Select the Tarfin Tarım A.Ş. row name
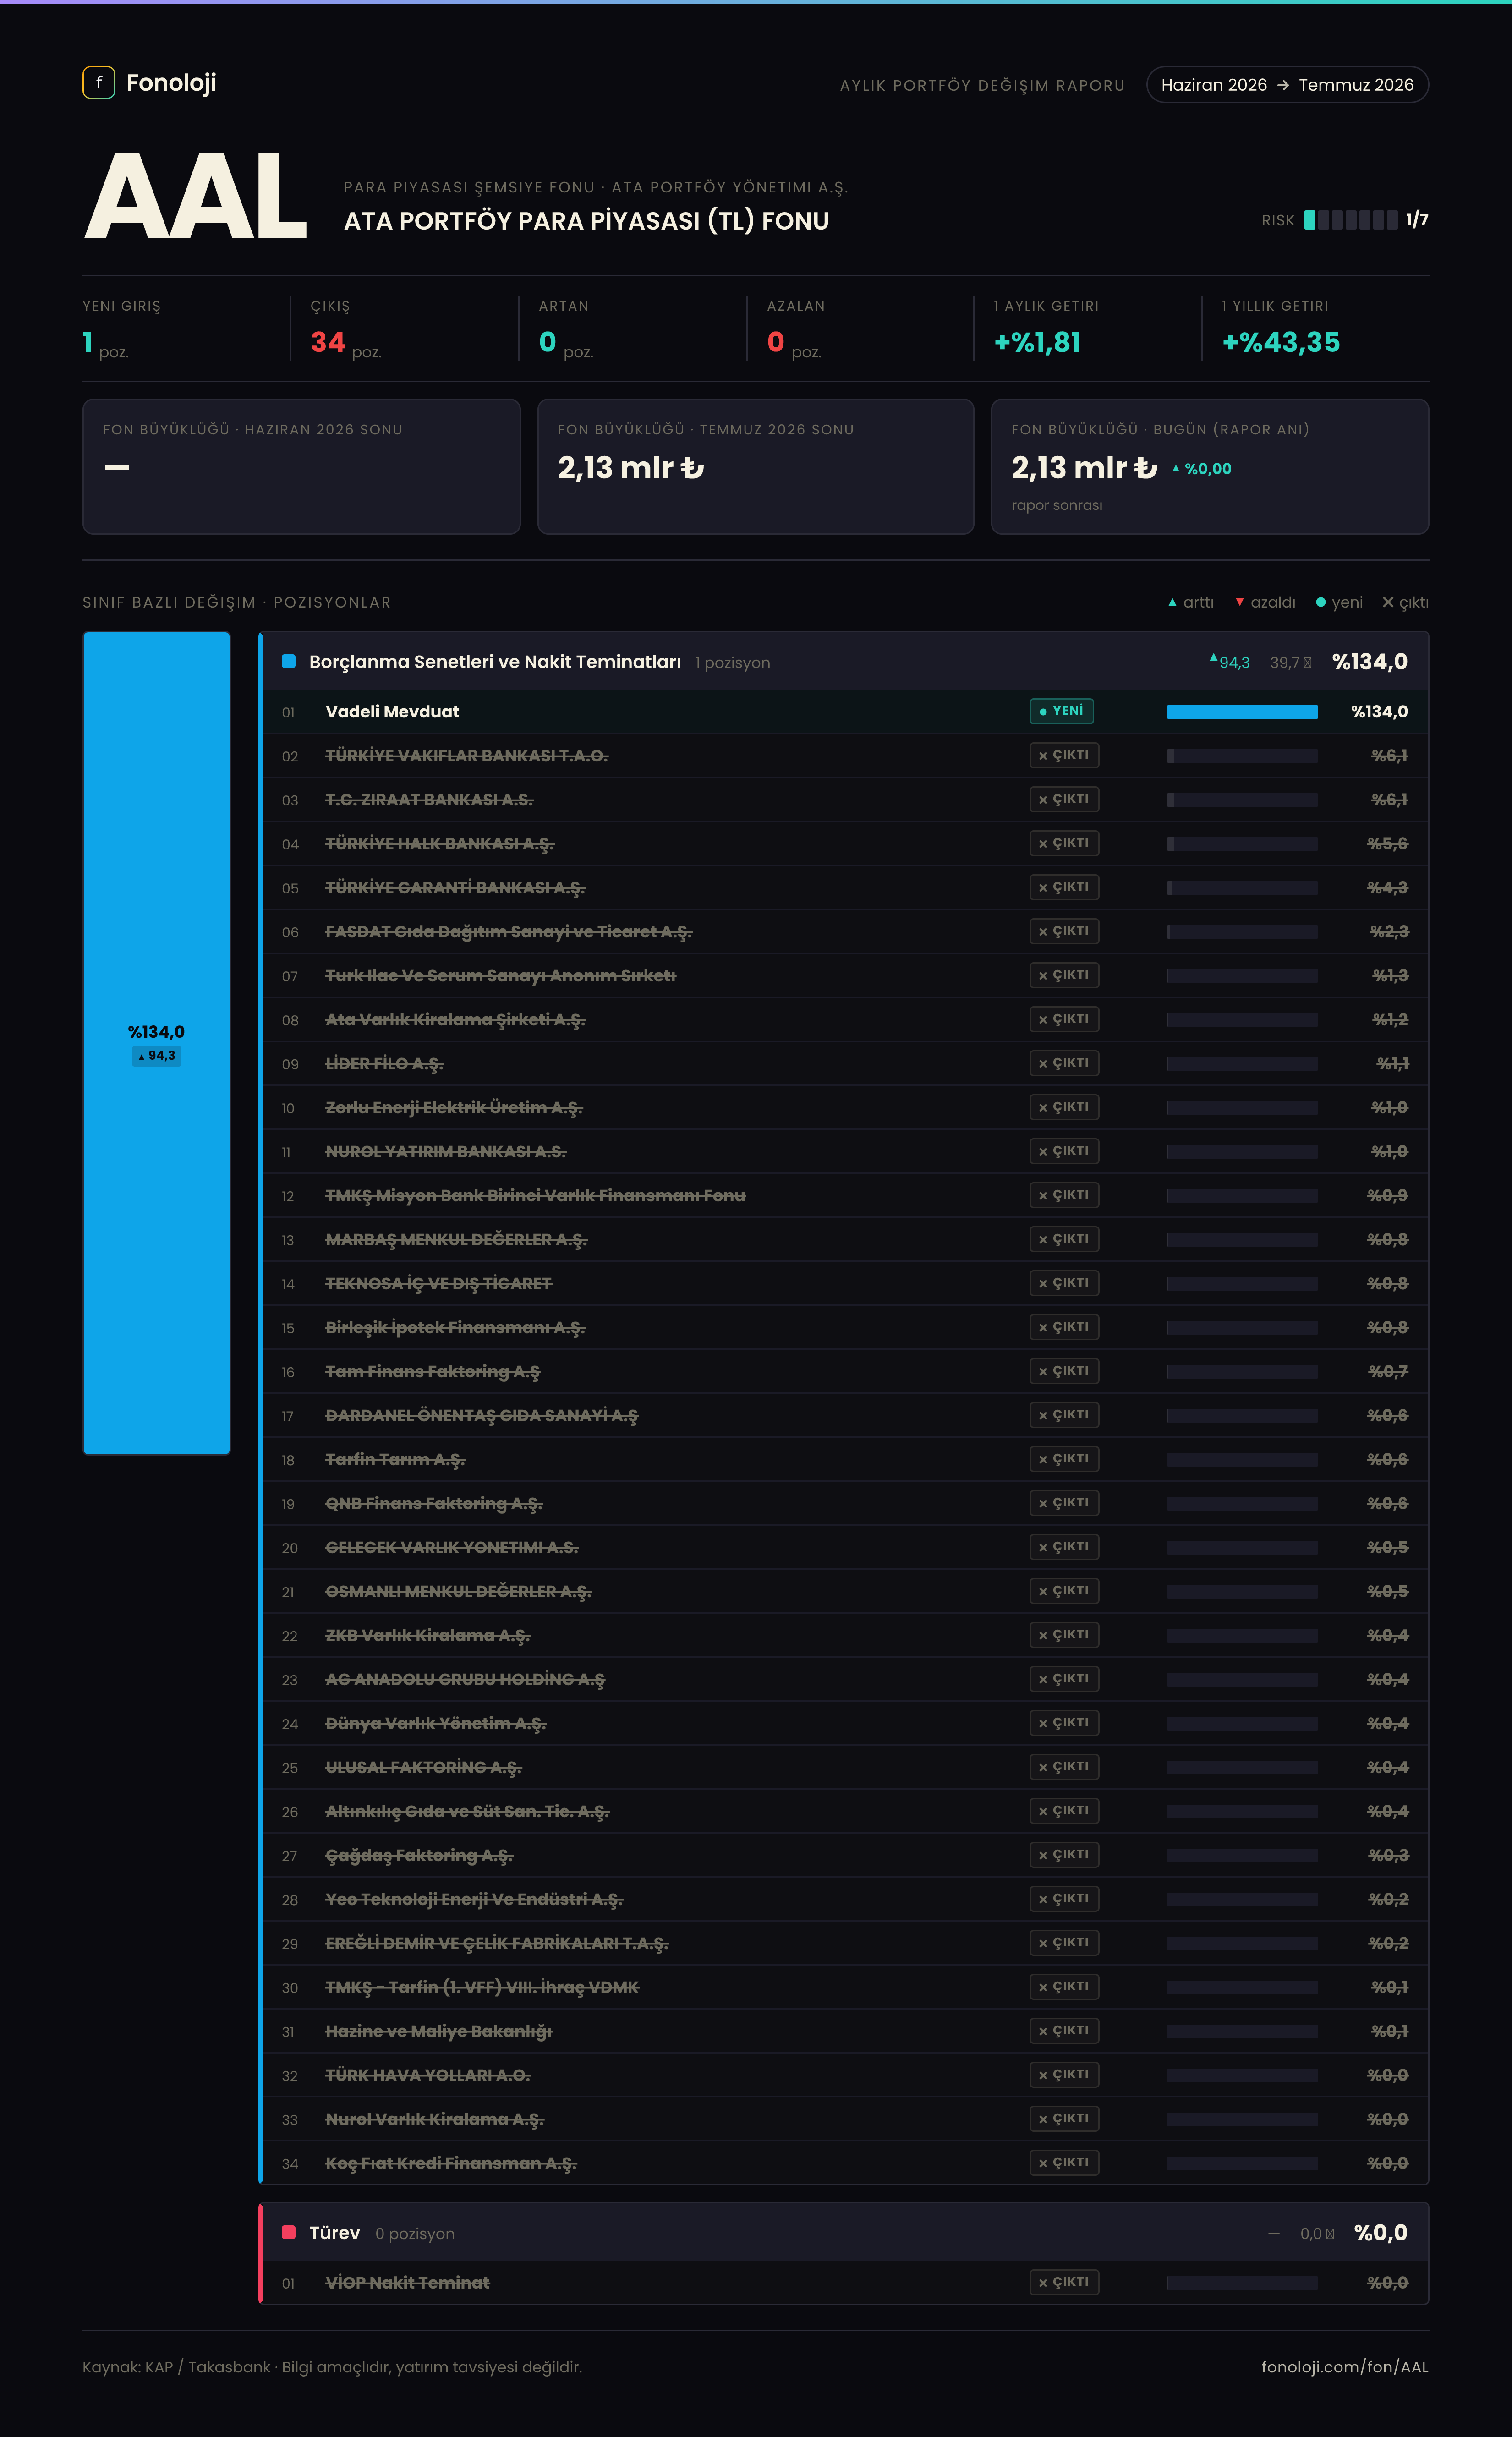 (396, 1460)
